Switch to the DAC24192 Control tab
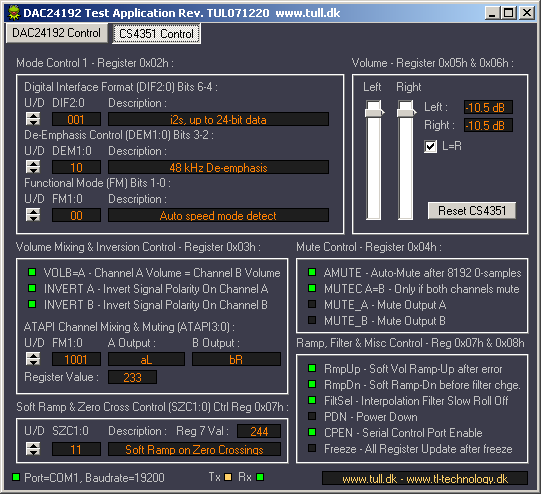This screenshot has width=541, height=494. [x=57, y=33]
